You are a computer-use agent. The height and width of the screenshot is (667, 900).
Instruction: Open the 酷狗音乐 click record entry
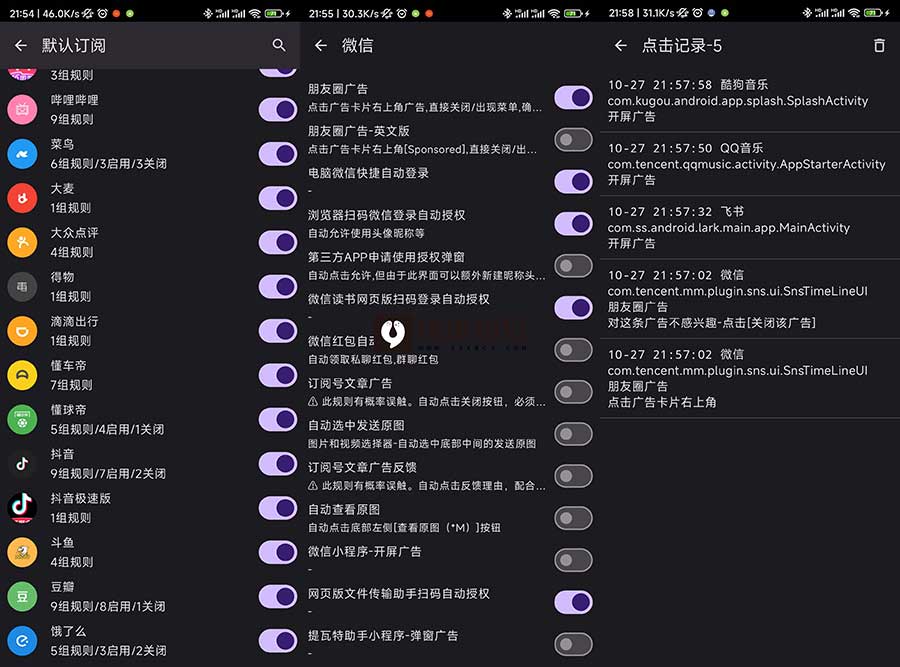[750, 100]
